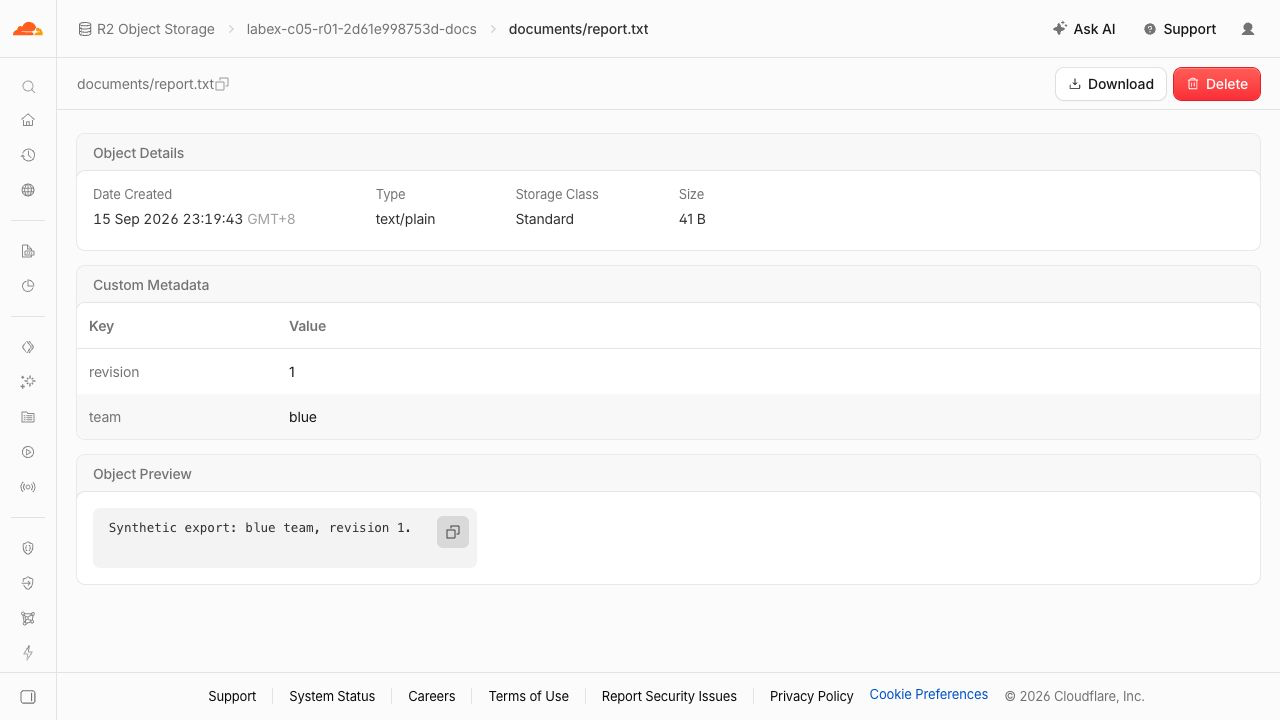Click the text/plain type value
Screen dimensions: 1280x720
406,219
